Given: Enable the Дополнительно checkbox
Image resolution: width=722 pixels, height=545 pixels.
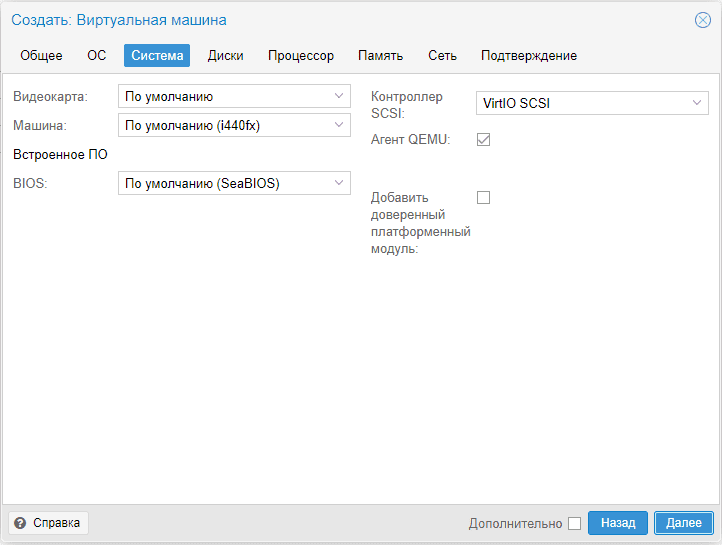Looking at the screenshot, I should tap(574, 523).
